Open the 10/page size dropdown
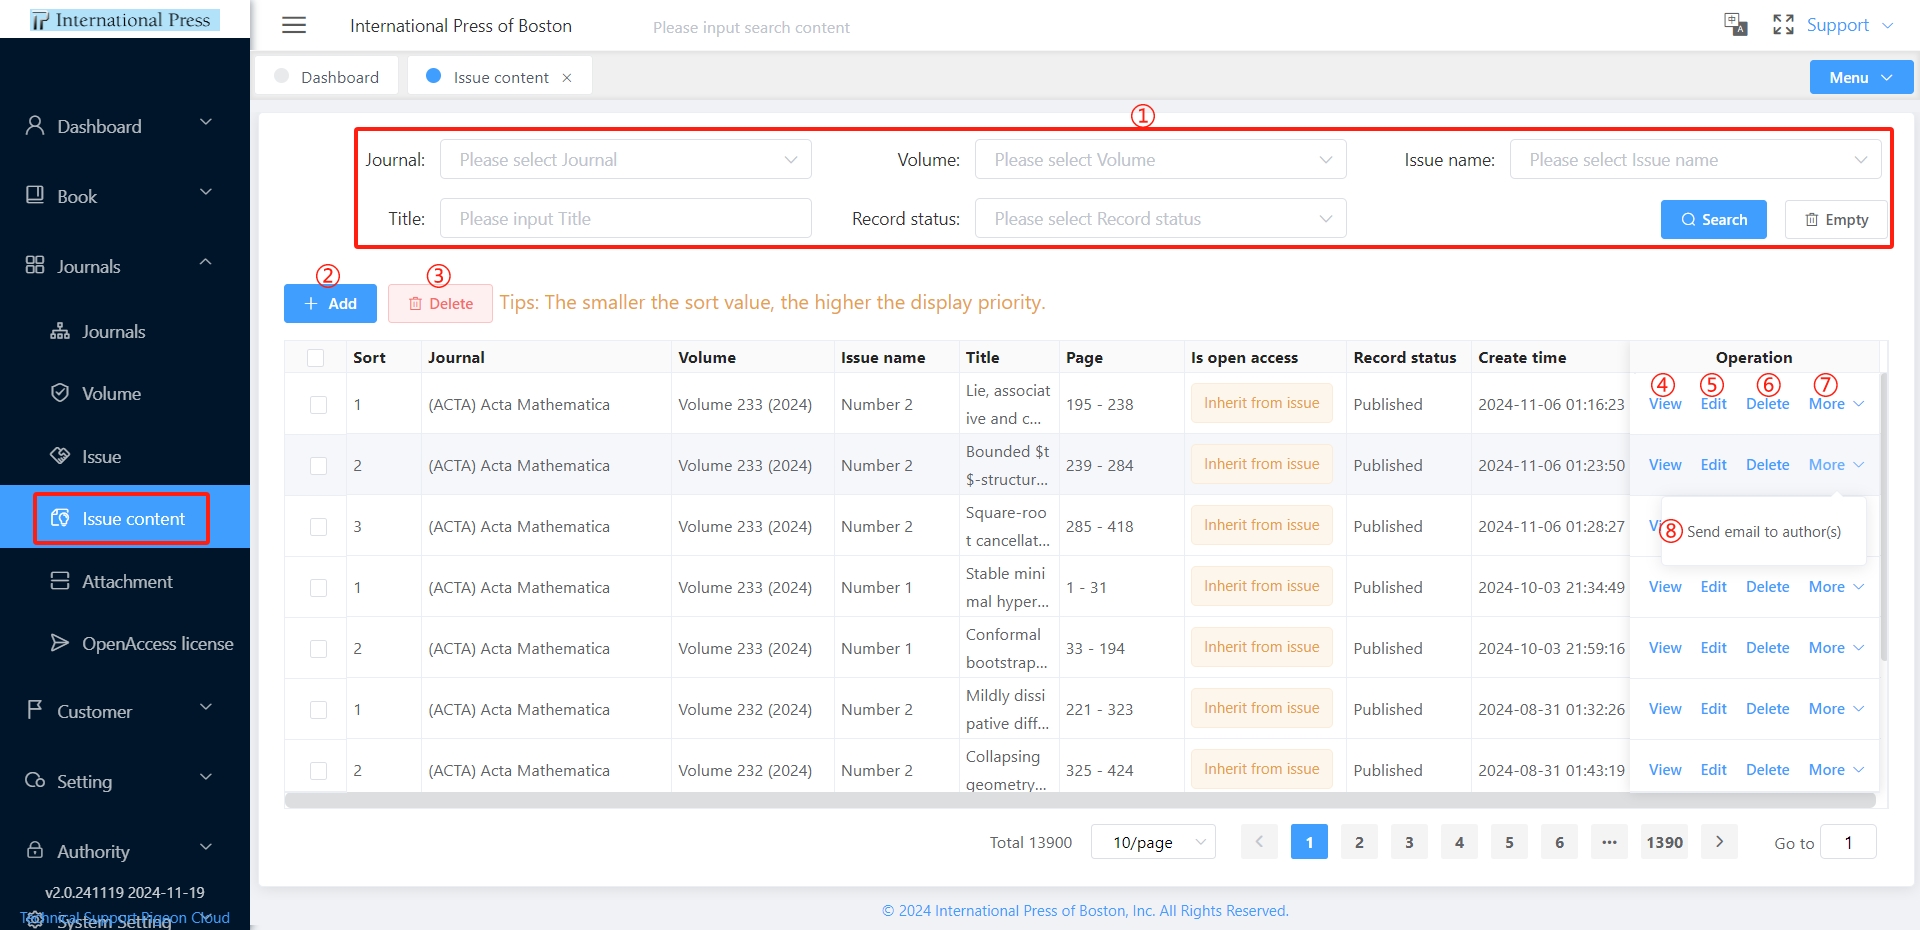 point(1153,842)
